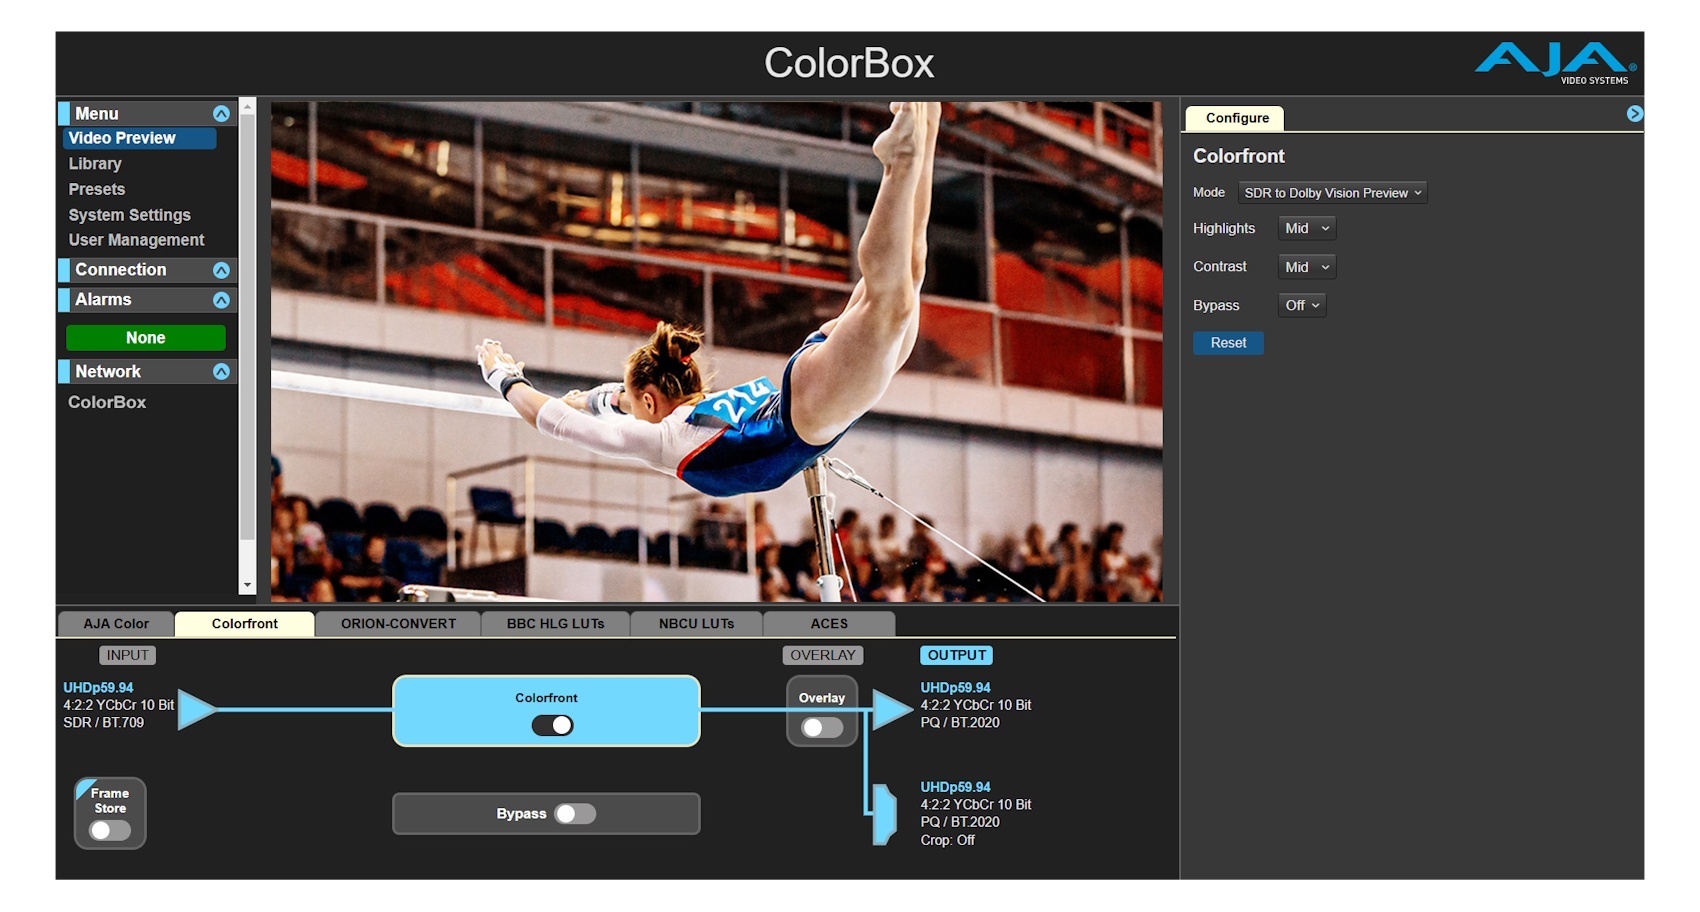This screenshot has height=912, width=1700.
Task: Click the input UHDp59.94 format text
Action: pyautogui.click(x=98, y=688)
